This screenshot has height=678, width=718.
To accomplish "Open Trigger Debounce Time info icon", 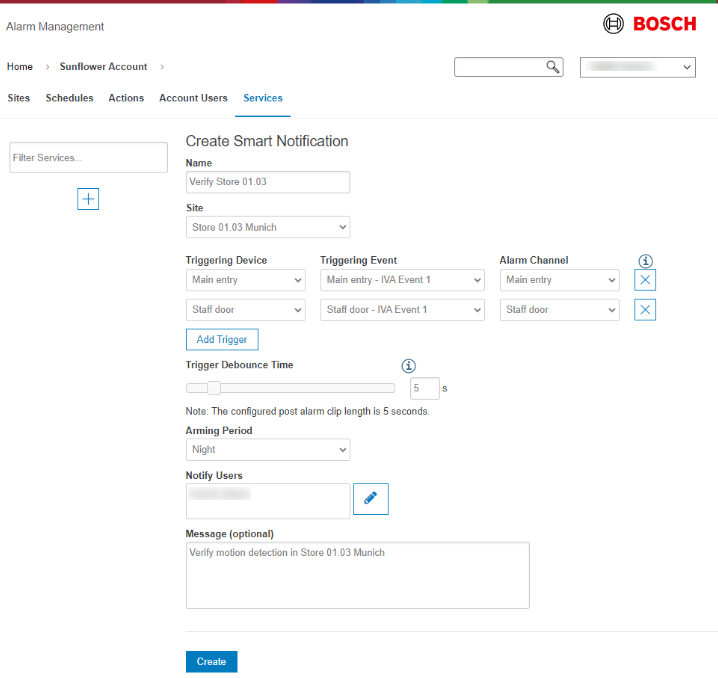I will point(408,366).
